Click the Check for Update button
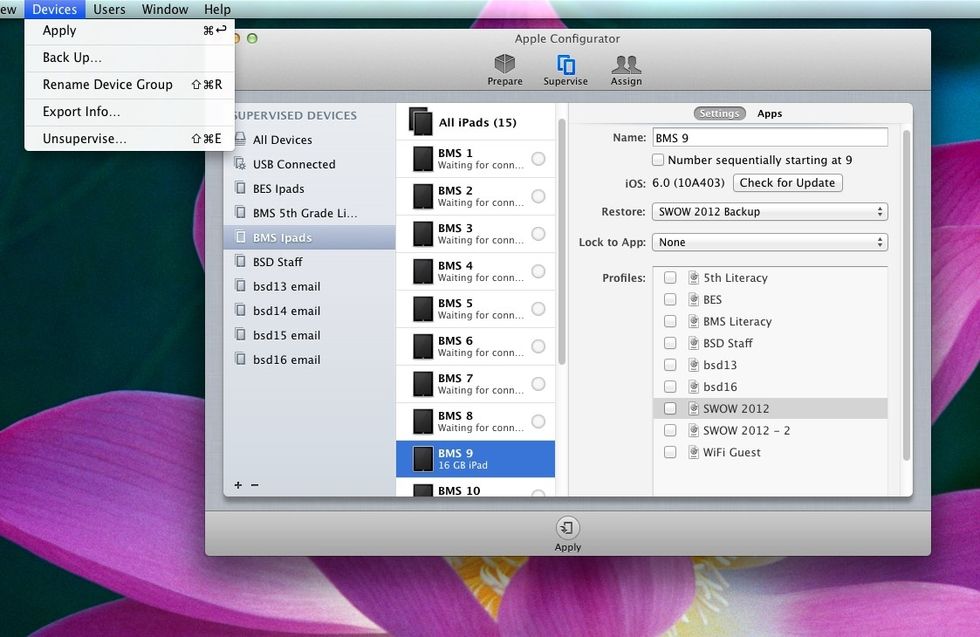The width and height of the screenshot is (980, 637). (x=787, y=183)
